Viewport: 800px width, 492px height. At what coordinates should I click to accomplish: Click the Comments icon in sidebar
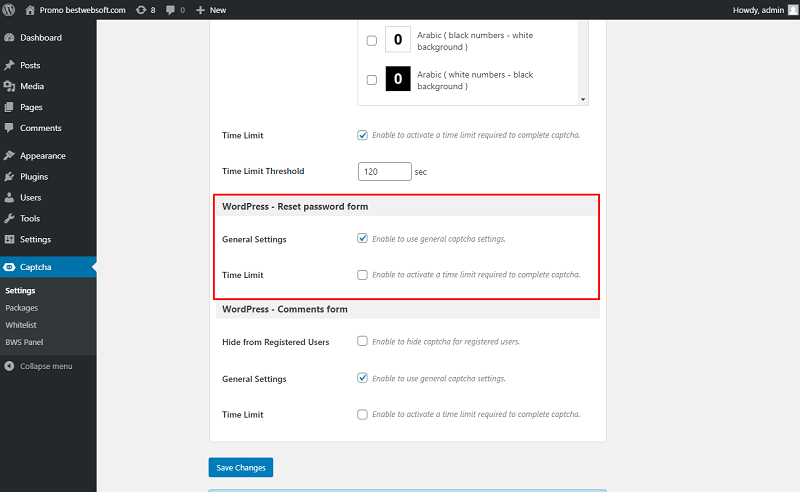point(9,128)
